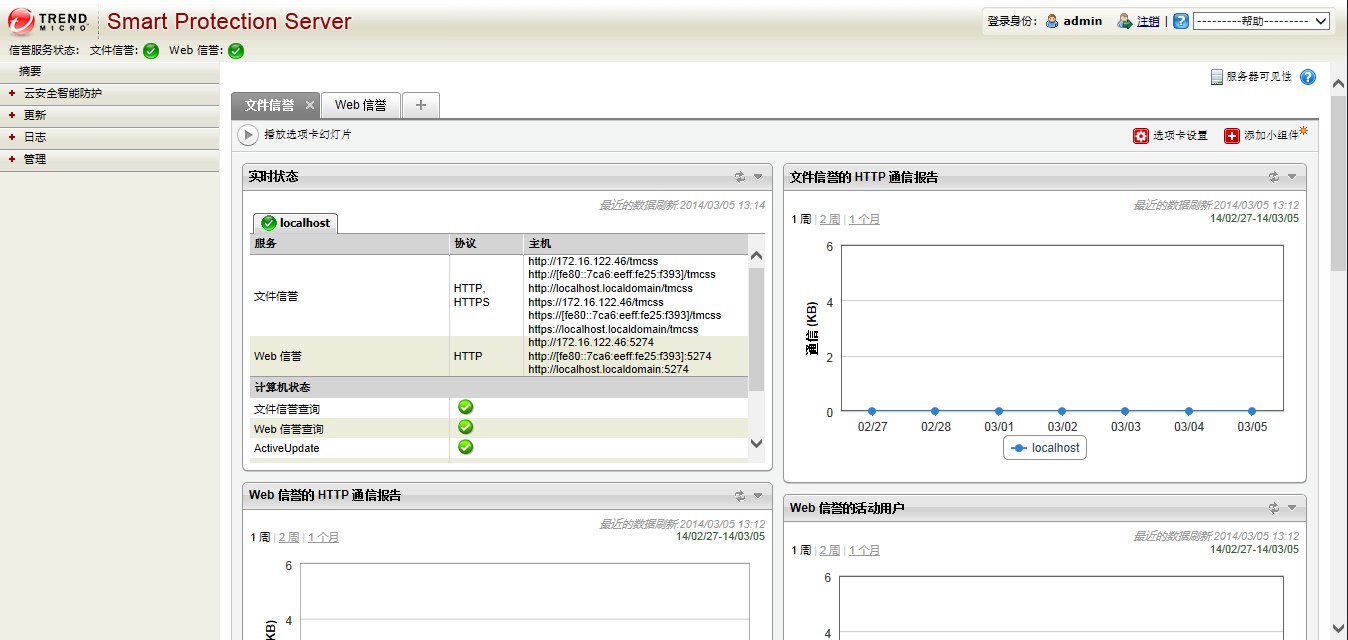Select 1个月 range in Web 信誉活动用户

tap(864, 550)
